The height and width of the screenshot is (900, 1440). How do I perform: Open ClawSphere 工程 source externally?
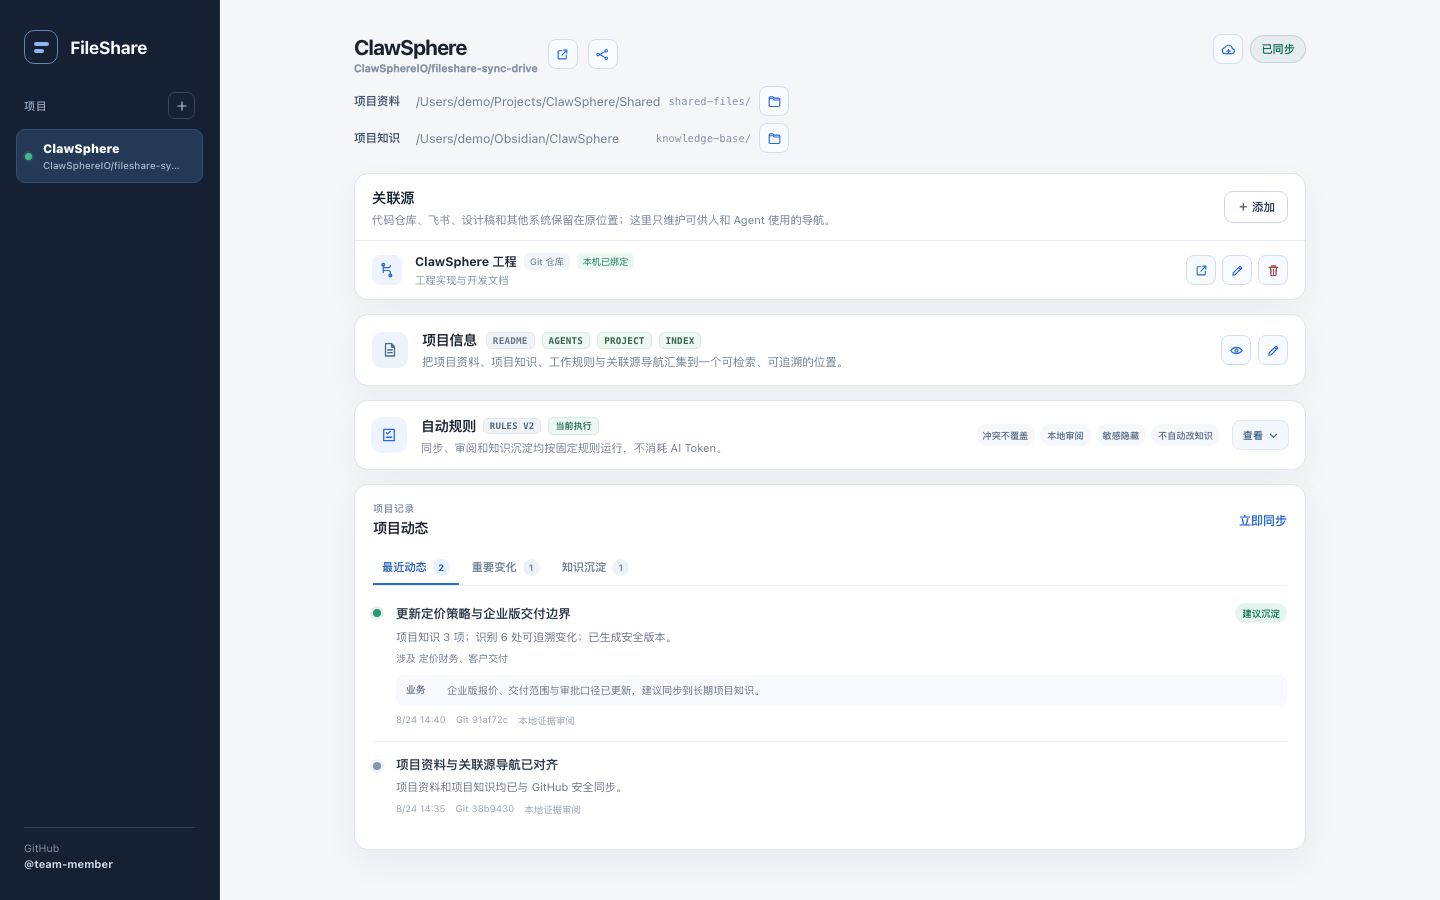[x=1201, y=270]
